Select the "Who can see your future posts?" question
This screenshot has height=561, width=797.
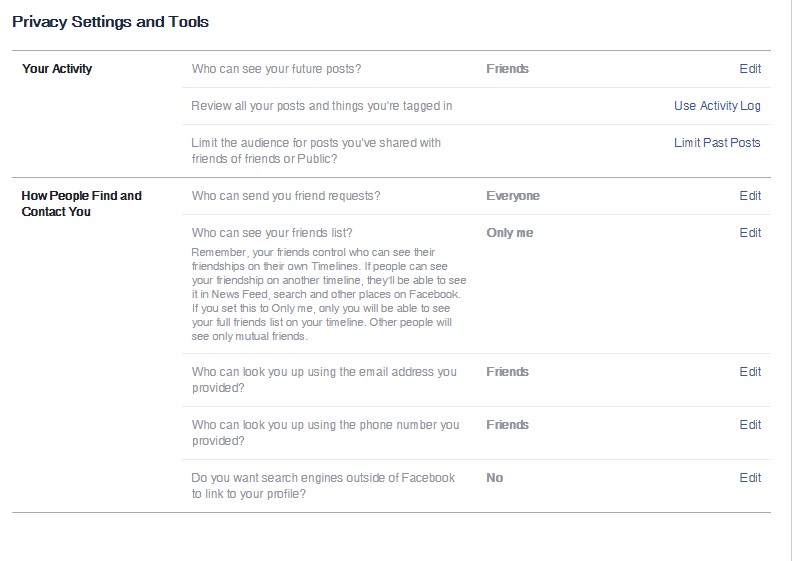tap(276, 69)
